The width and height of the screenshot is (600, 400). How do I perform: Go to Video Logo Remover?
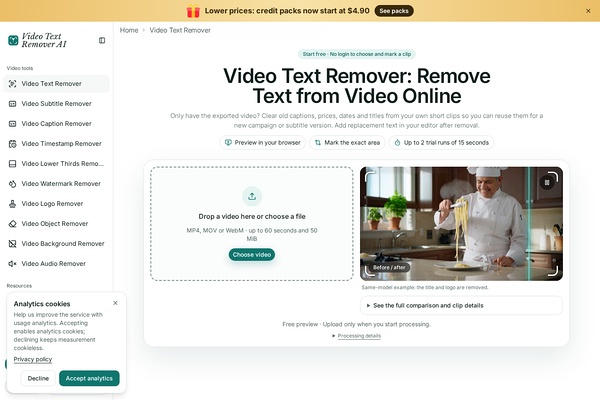pos(56,204)
